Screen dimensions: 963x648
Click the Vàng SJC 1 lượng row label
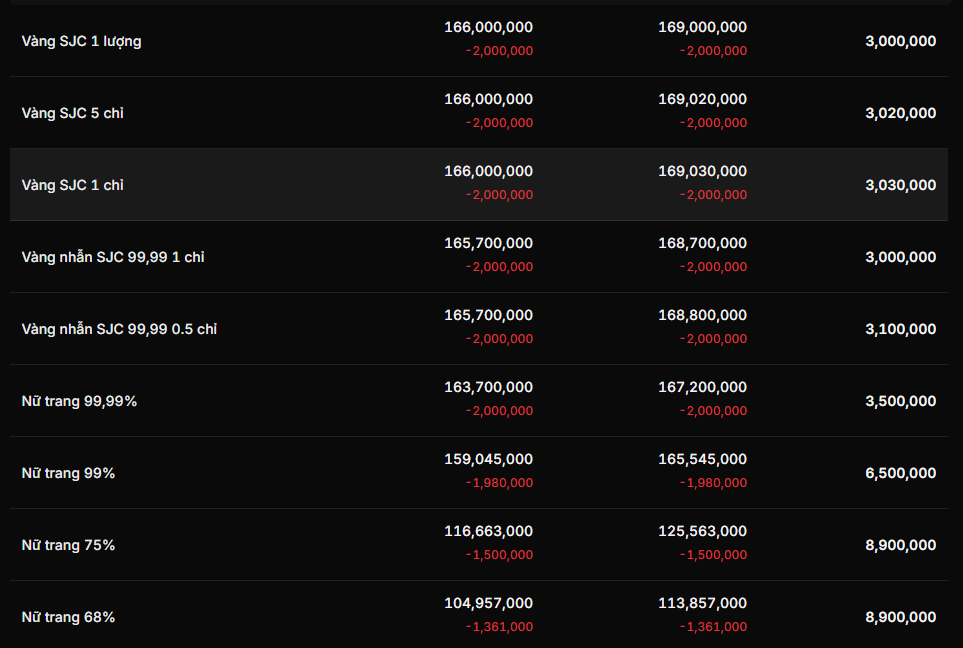81,41
